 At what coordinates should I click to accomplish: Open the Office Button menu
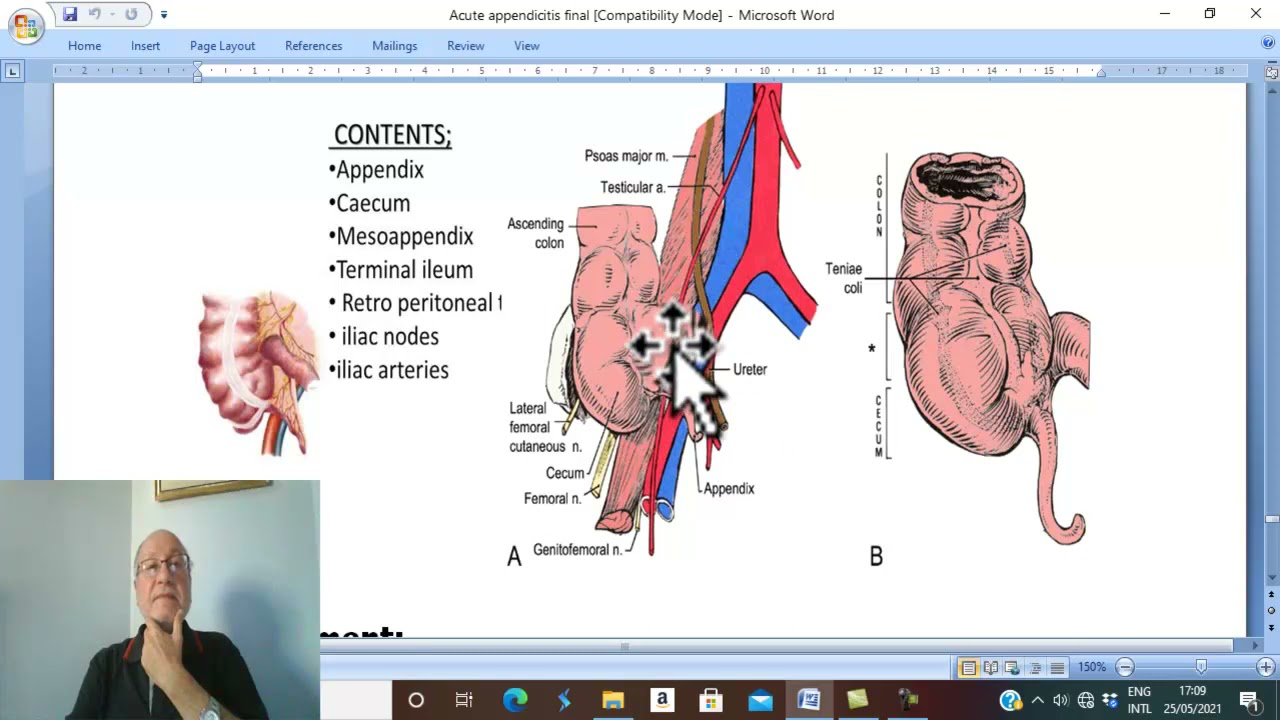coord(25,26)
